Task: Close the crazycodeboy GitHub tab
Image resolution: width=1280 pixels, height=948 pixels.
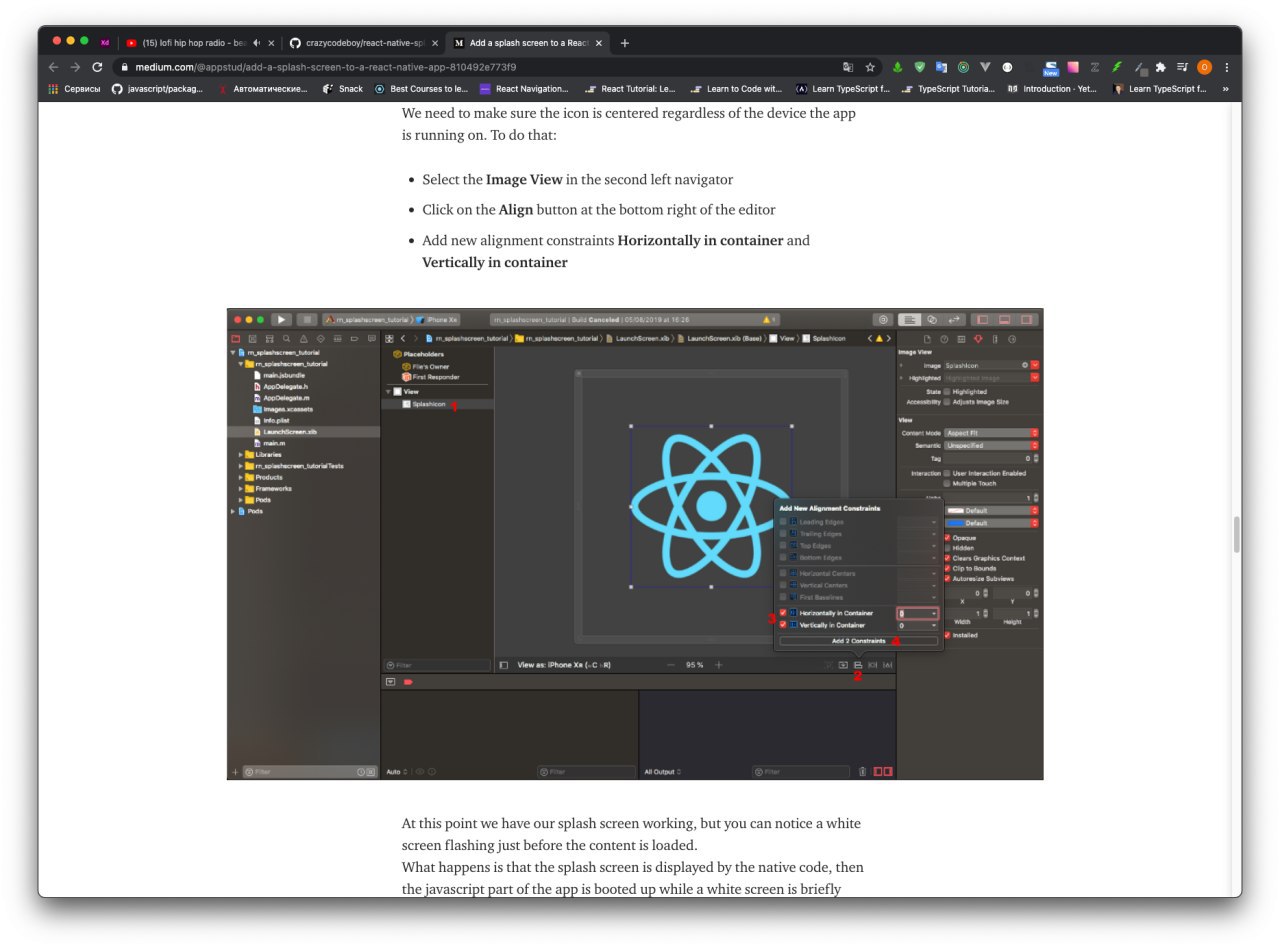Action: click(x=435, y=43)
